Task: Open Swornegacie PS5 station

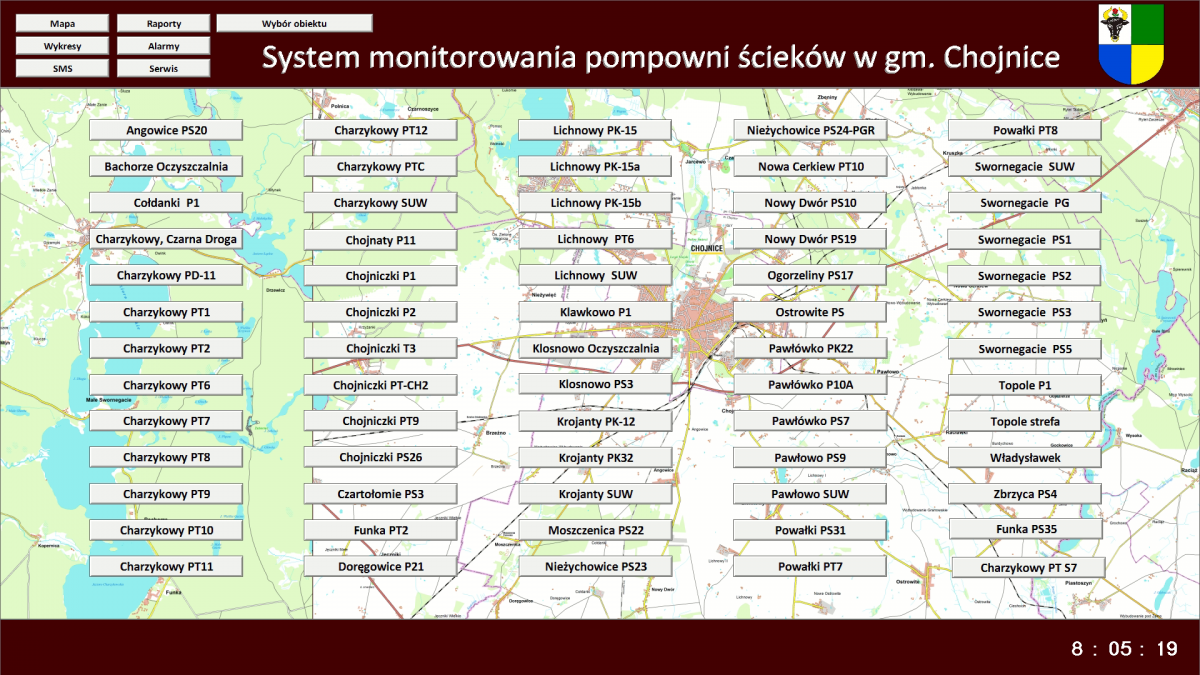Action: point(1025,349)
